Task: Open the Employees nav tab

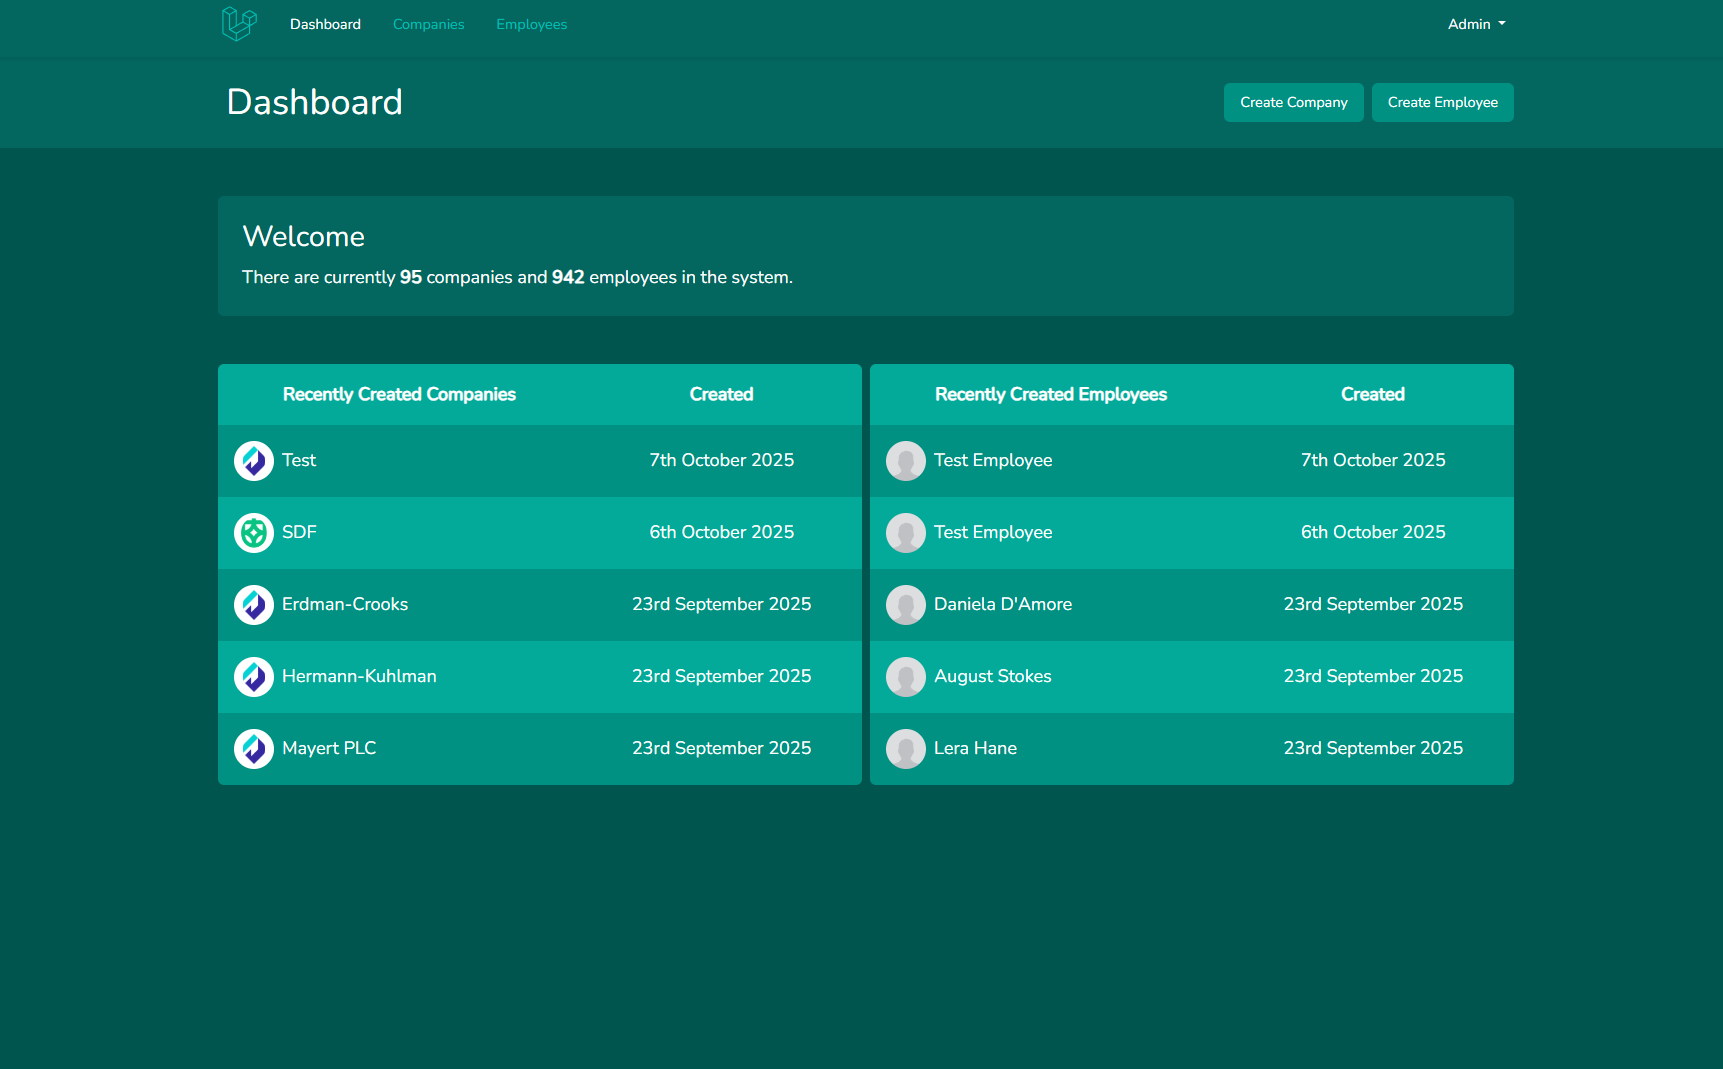Action: (x=531, y=24)
